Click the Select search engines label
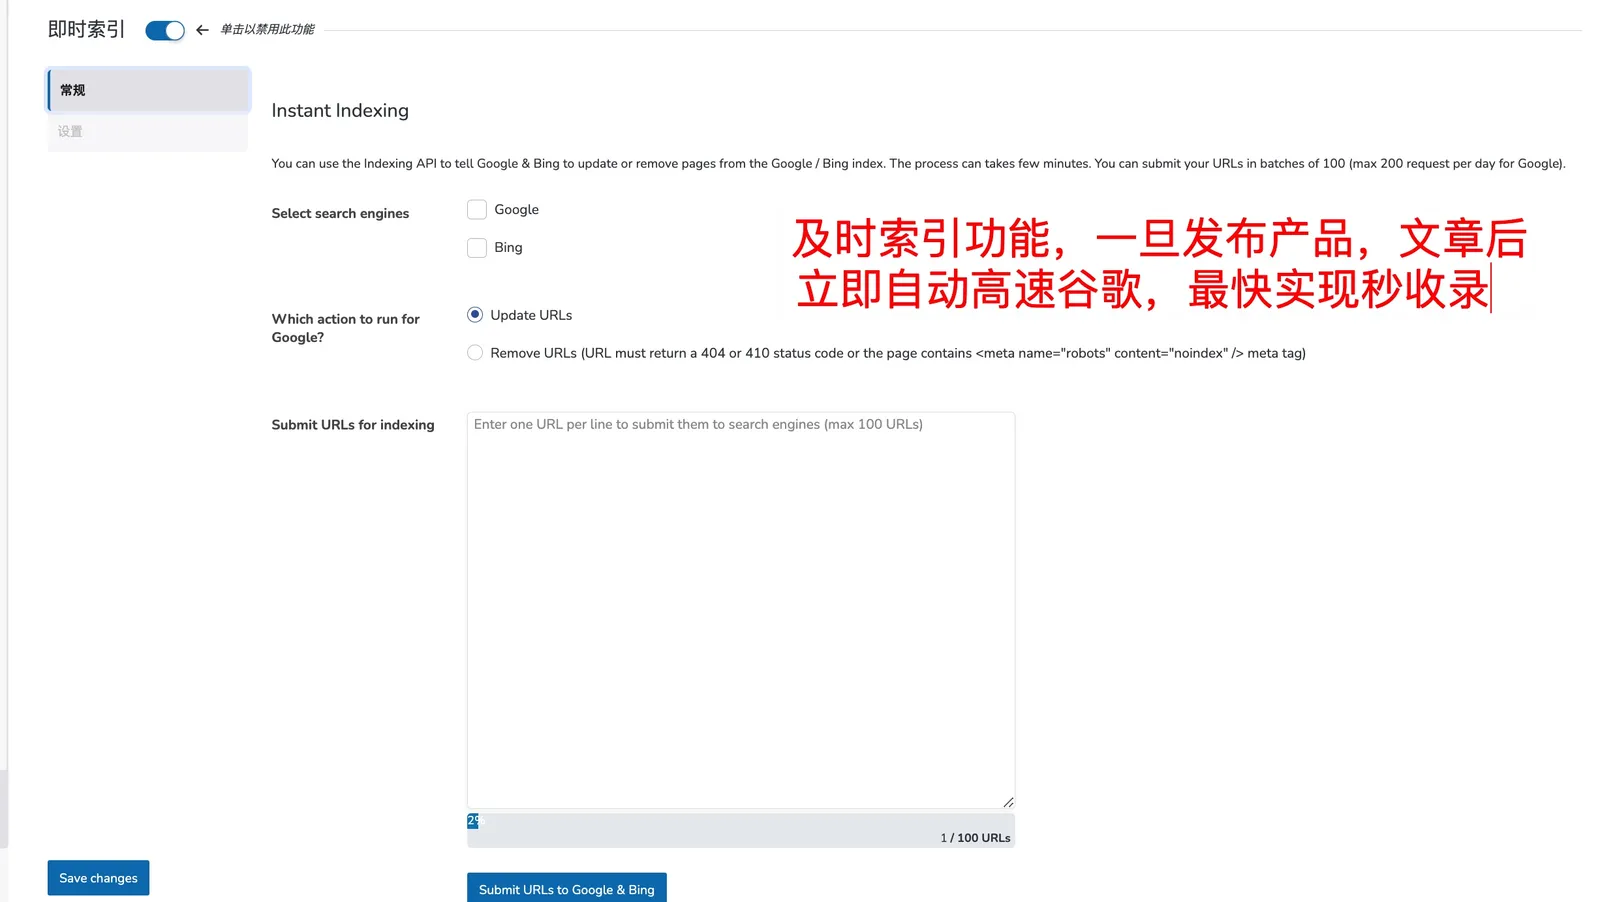 coord(340,214)
